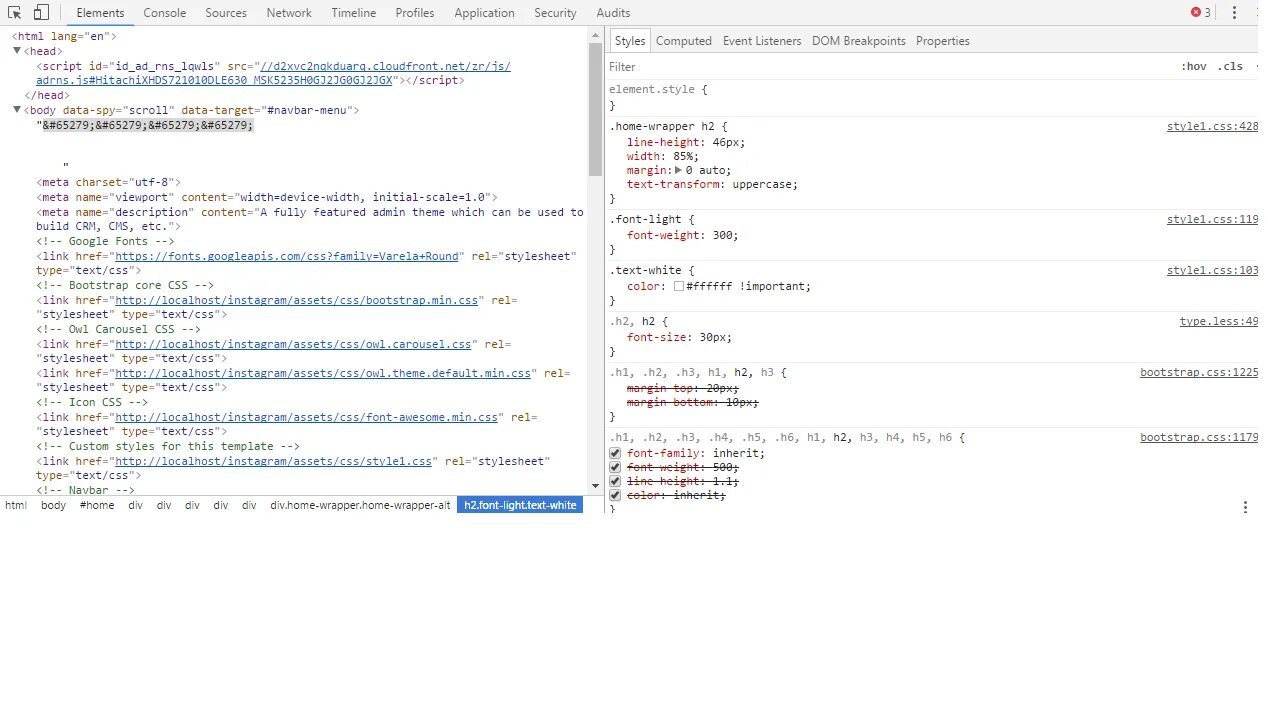Follow the bootstrap.min.css href link
The height and width of the screenshot is (714, 1268).
coord(297,300)
